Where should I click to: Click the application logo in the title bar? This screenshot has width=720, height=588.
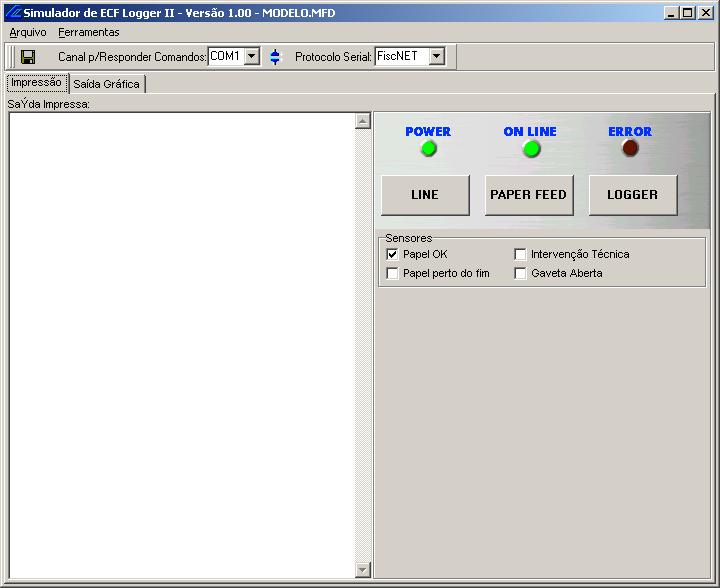click(13, 12)
